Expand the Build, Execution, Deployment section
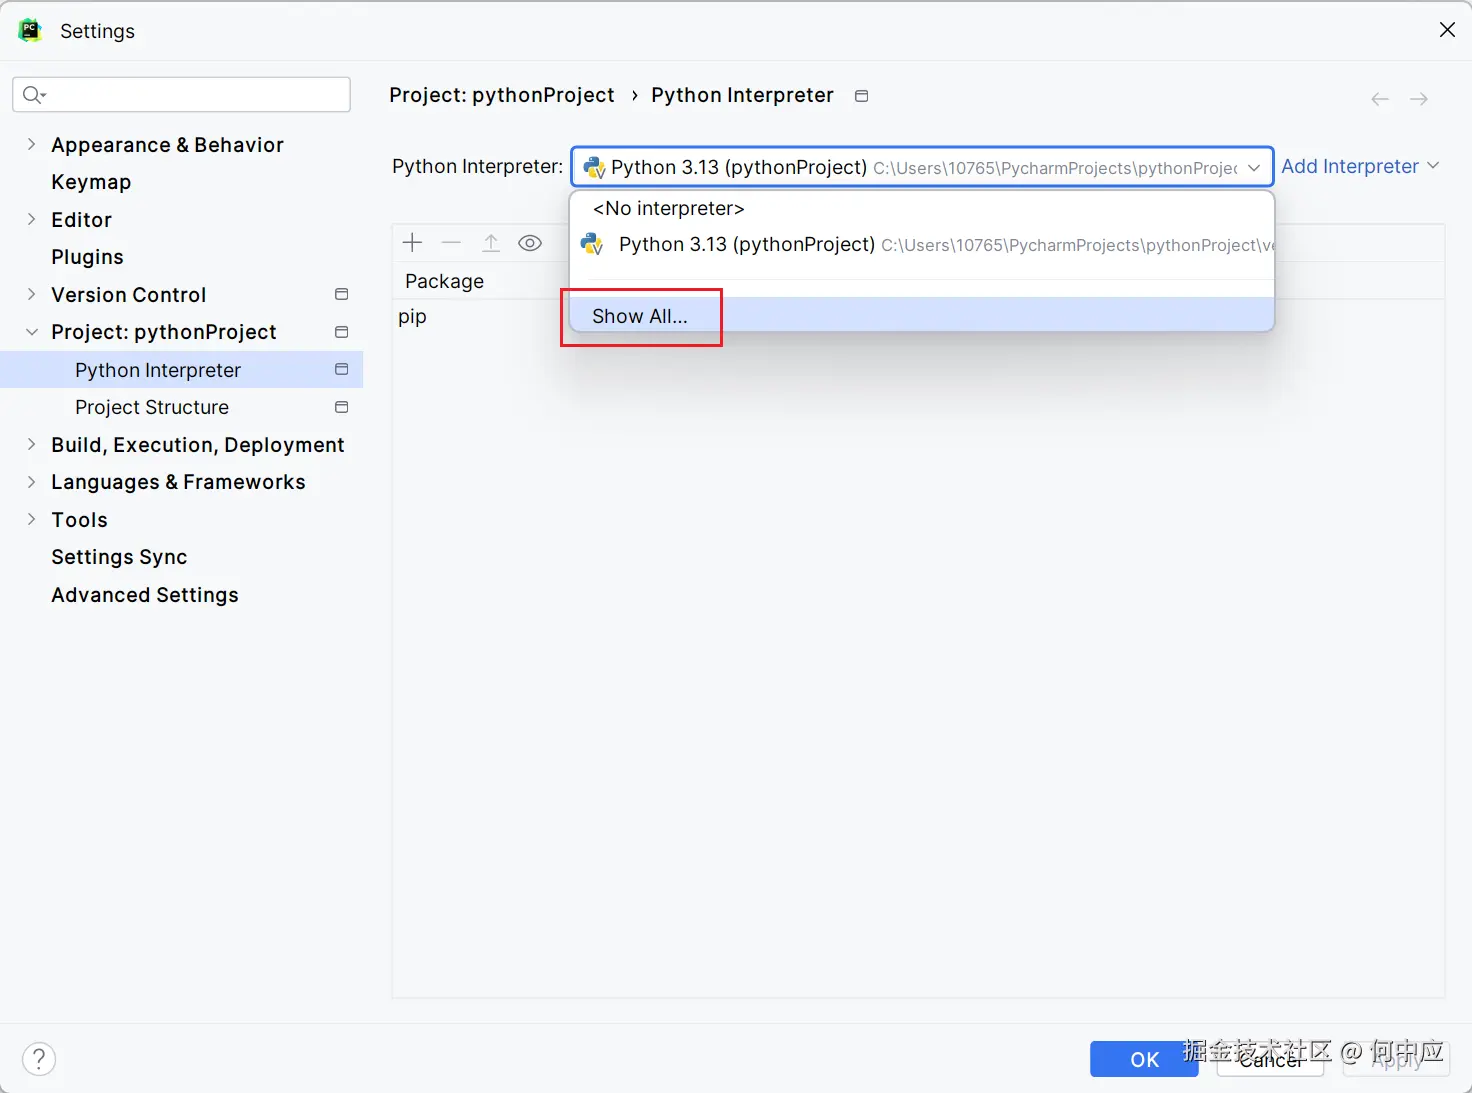Screen dimensions: 1472x1093 tap(31, 445)
